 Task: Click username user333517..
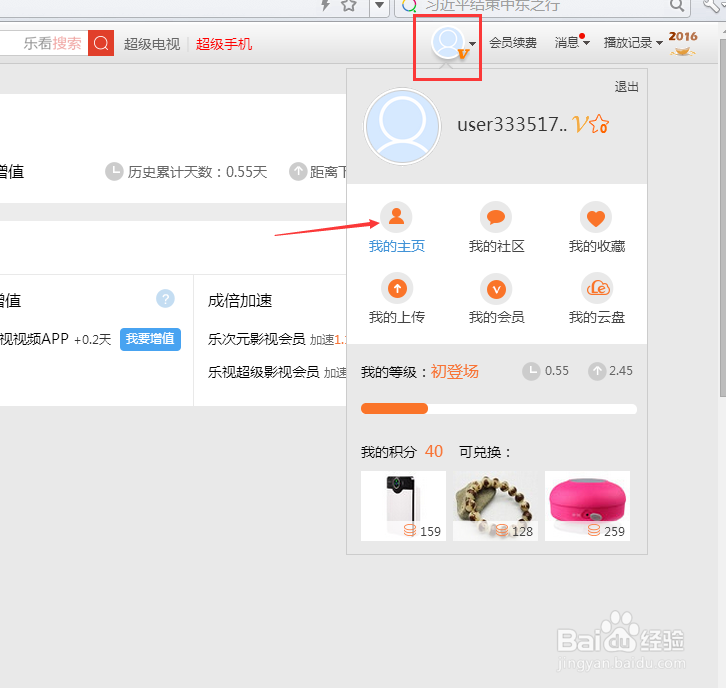point(512,125)
